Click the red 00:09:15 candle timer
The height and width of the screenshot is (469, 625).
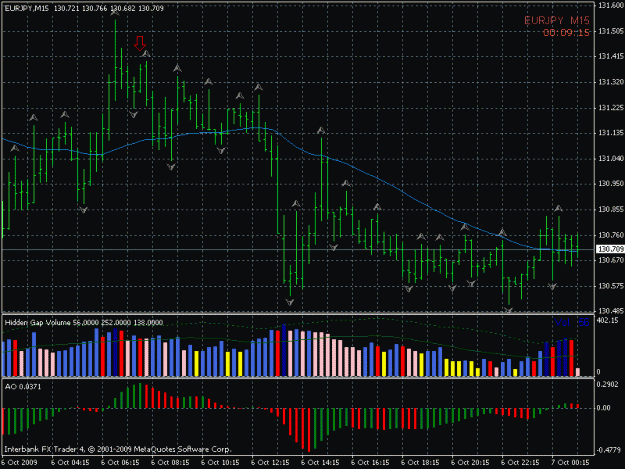pos(566,33)
